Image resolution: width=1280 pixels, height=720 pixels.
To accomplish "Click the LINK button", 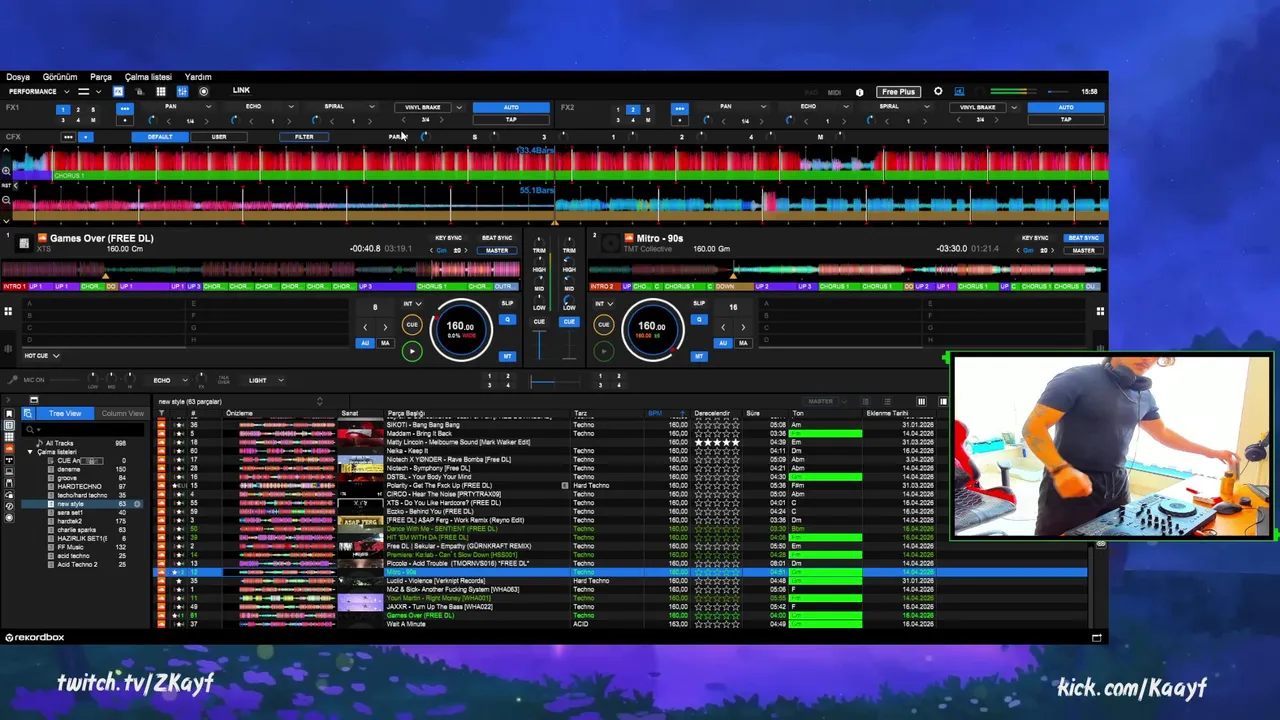I will (241, 91).
